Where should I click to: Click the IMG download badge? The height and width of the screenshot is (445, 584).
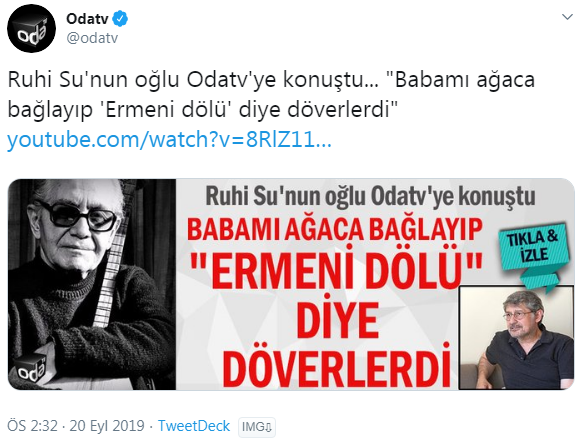pos(257,427)
